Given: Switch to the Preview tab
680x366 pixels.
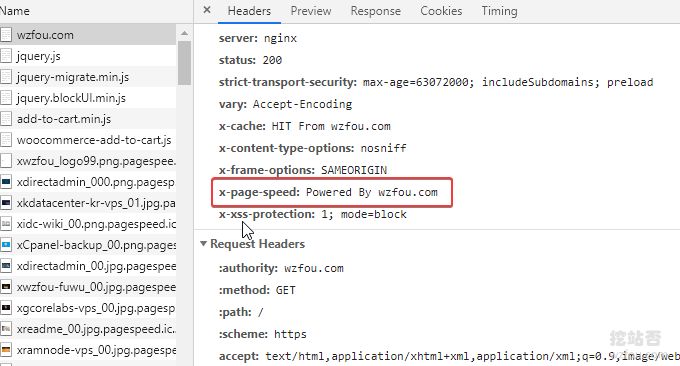Looking at the screenshot, I should click(311, 11).
